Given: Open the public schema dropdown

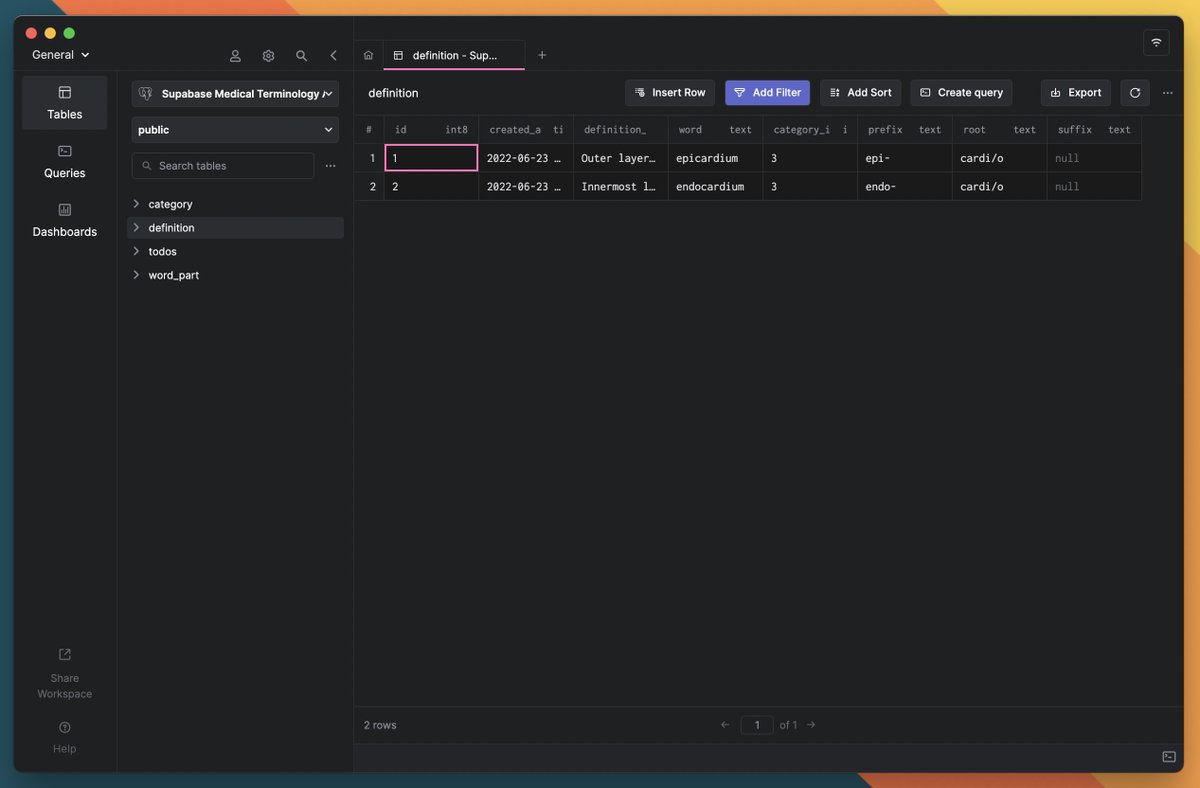Looking at the screenshot, I should 235,130.
